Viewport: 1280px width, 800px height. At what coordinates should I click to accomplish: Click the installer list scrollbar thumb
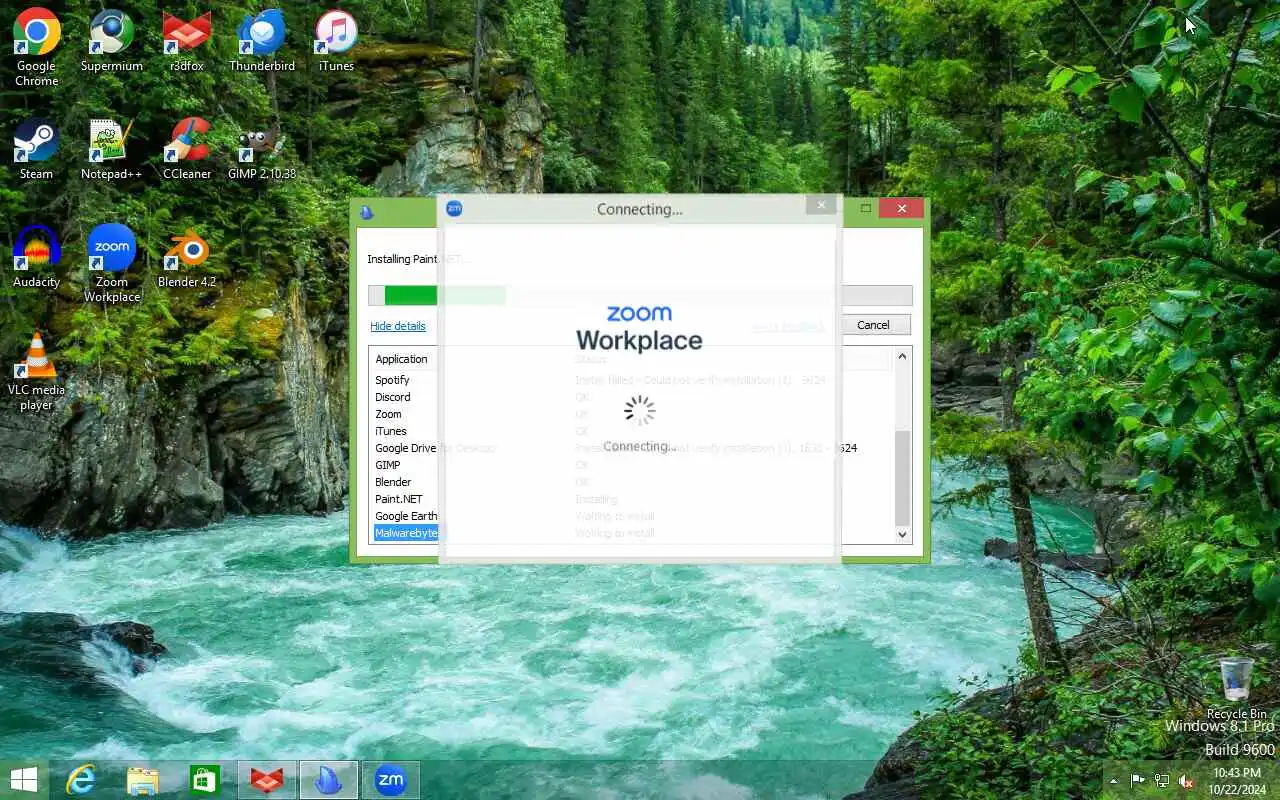[903, 477]
